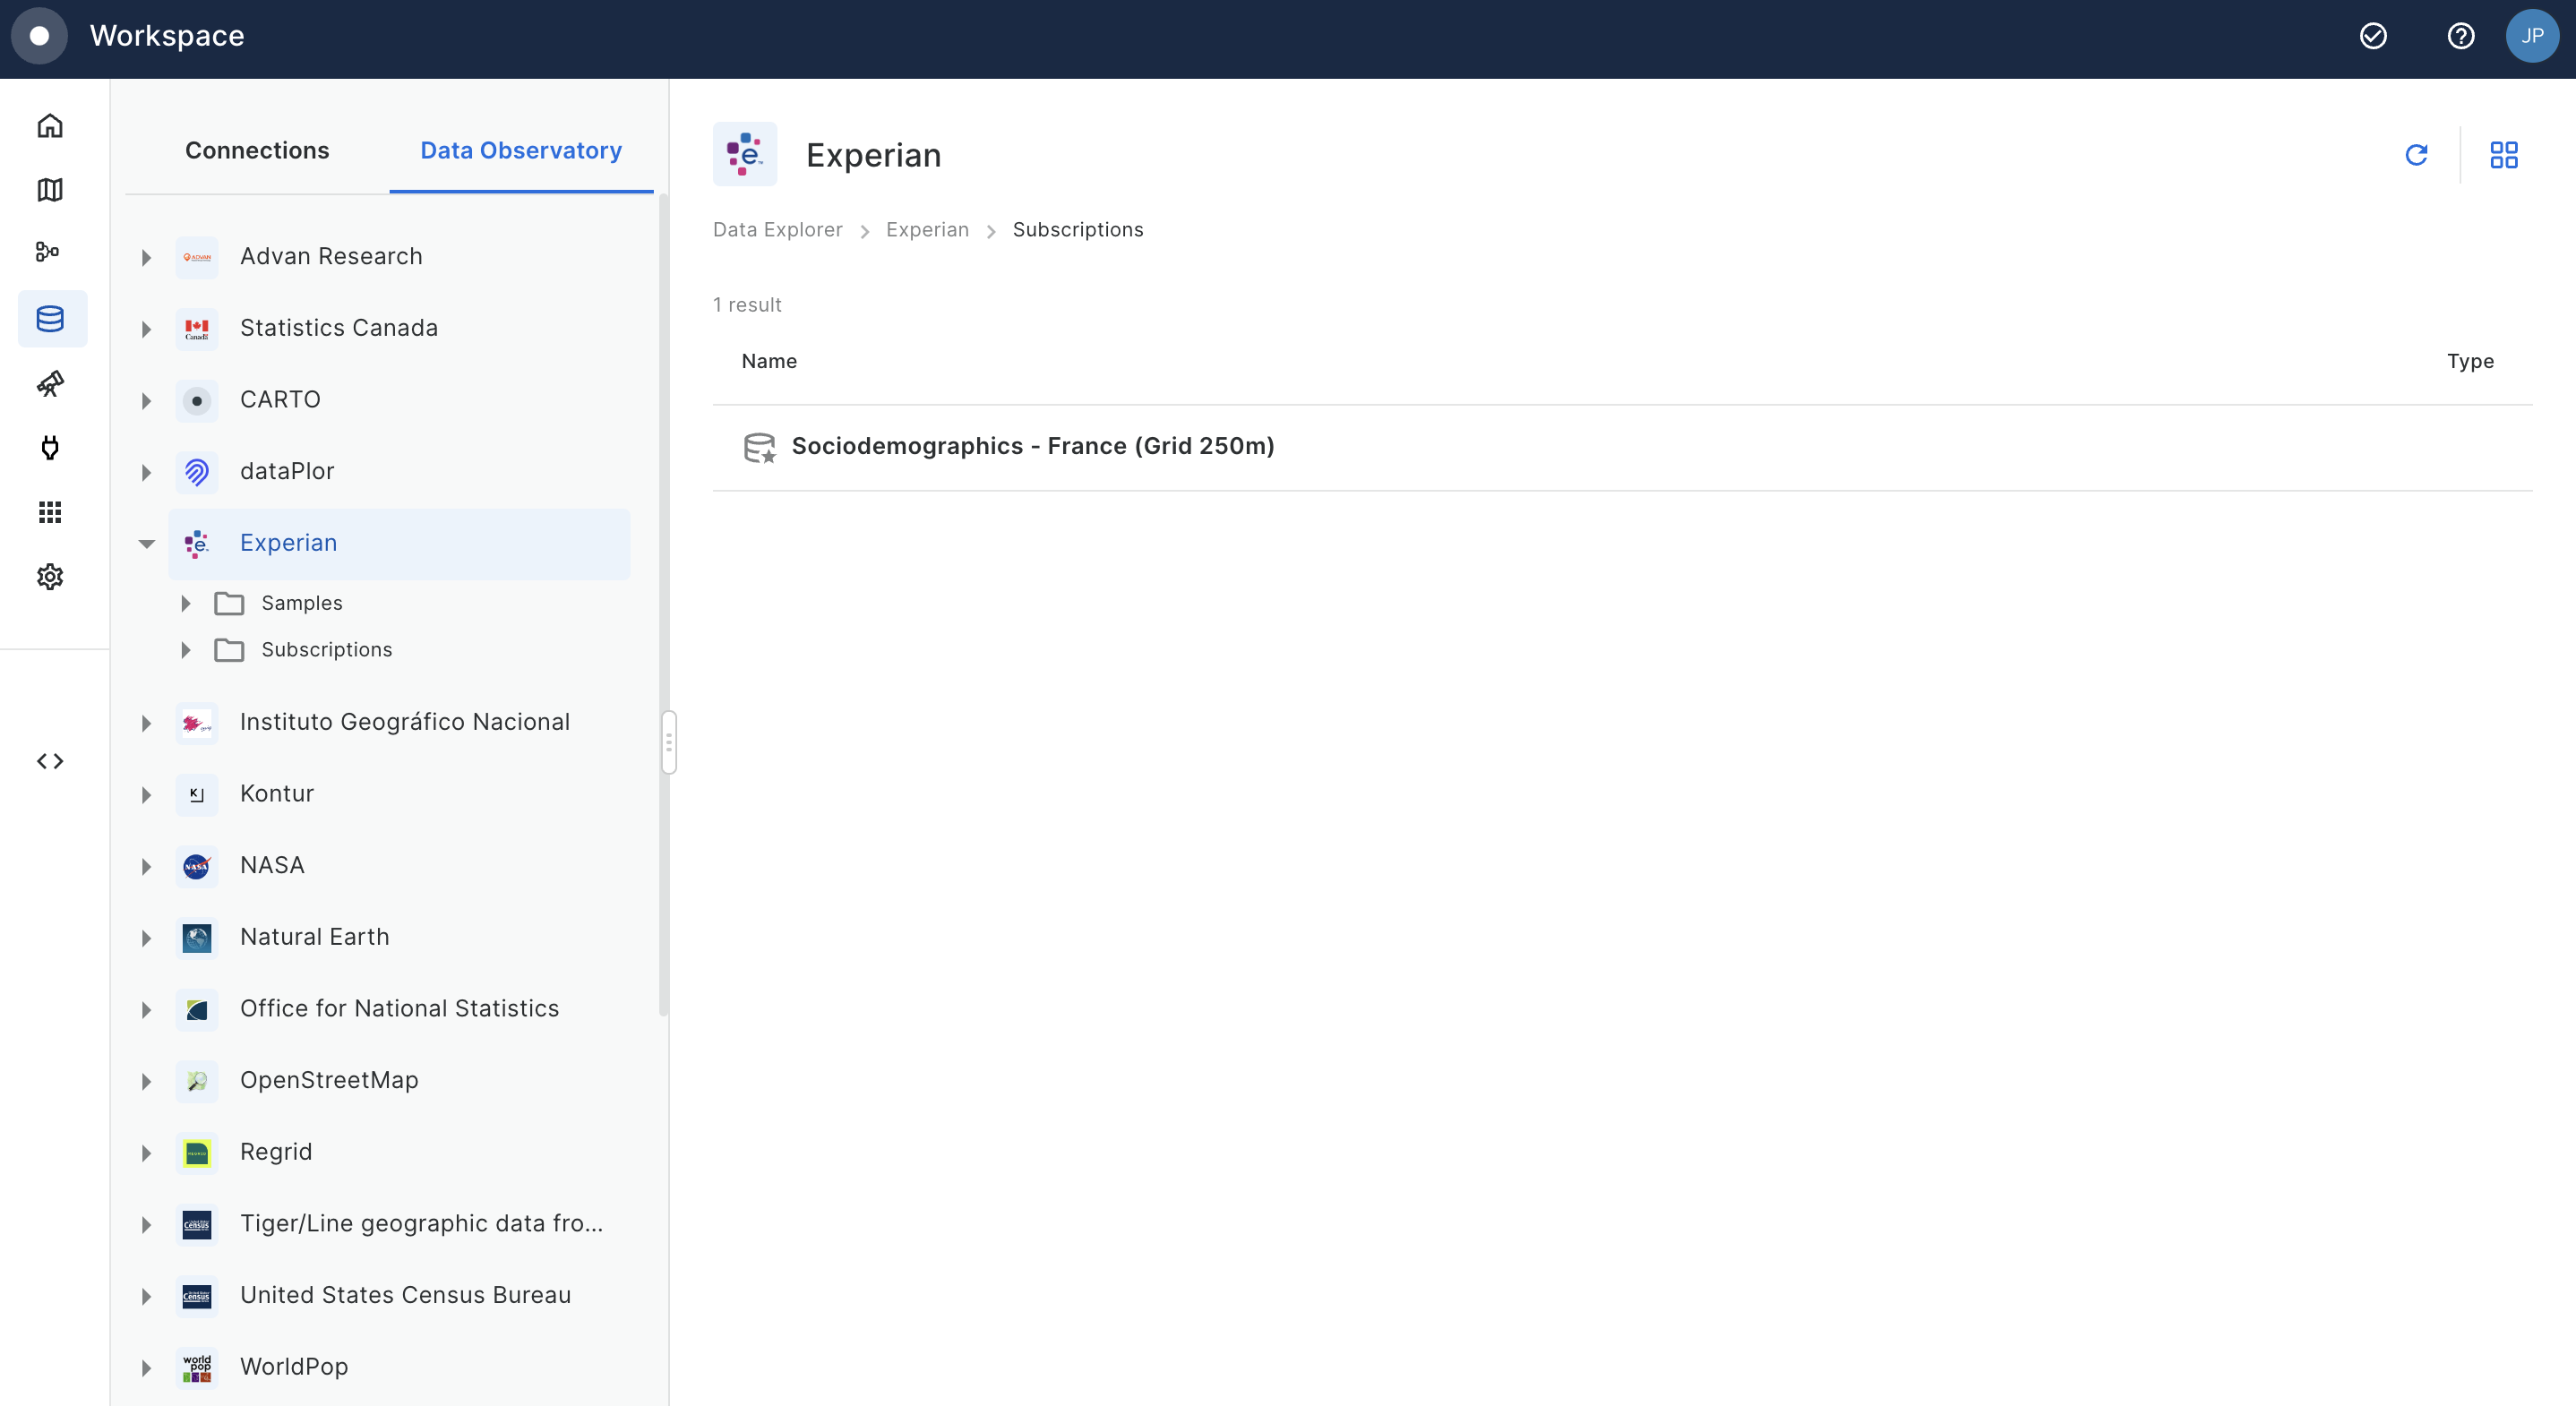Expand the Statistics Canada tree node
Screen dimensions: 2576x1406
pos(146,329)
